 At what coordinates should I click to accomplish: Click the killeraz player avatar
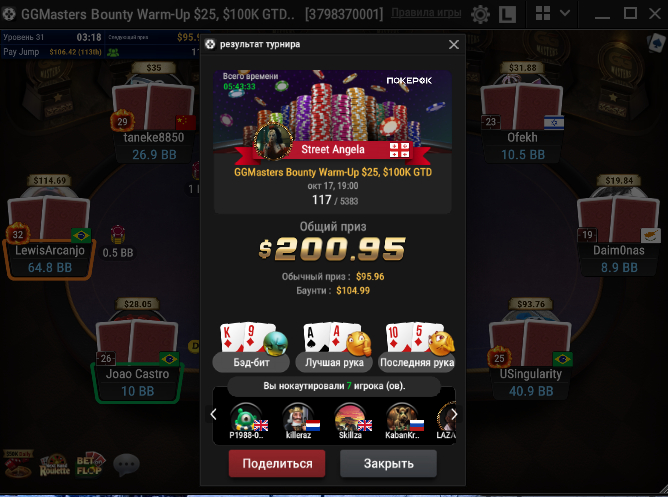point(298,418)
